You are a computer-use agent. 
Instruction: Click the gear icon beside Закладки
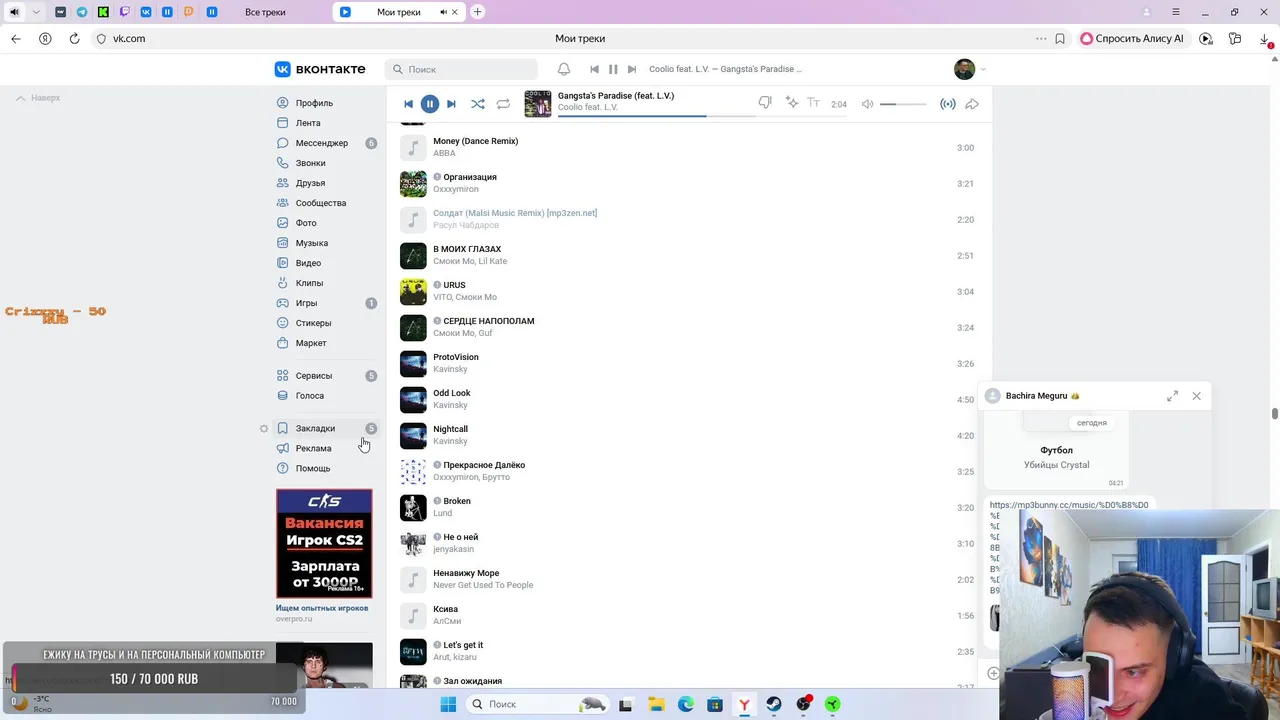coord(264,428)
